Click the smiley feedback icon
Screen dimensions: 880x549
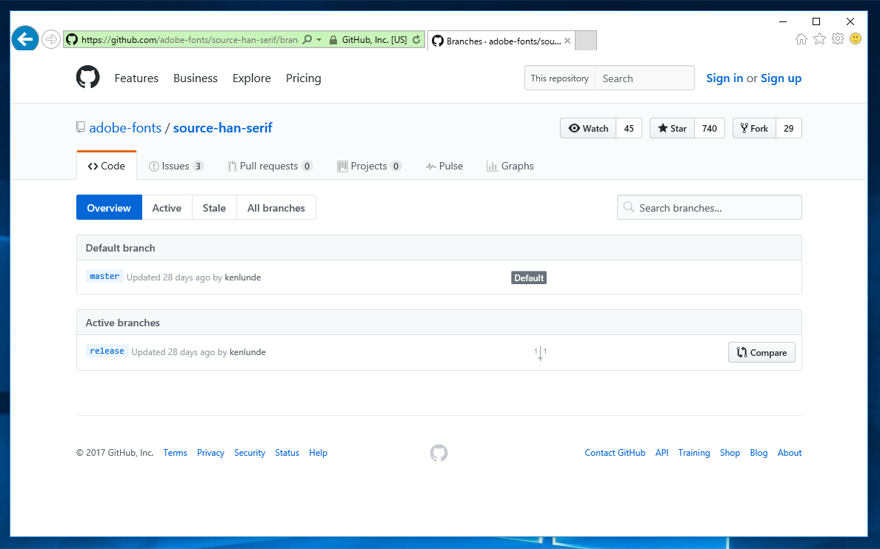[x=855, y=39]
